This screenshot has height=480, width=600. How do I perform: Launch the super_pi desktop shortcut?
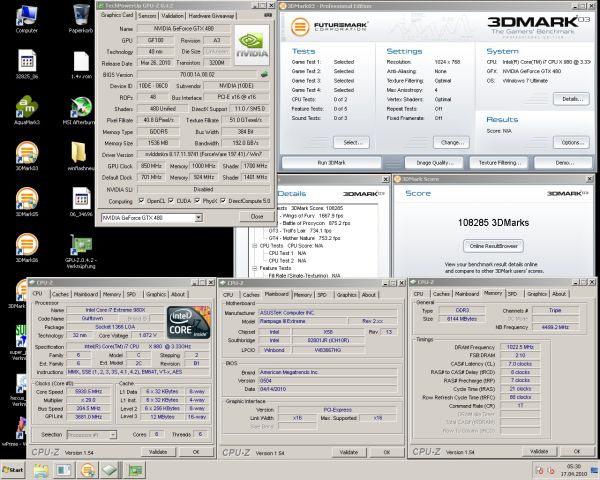(21, 342)
